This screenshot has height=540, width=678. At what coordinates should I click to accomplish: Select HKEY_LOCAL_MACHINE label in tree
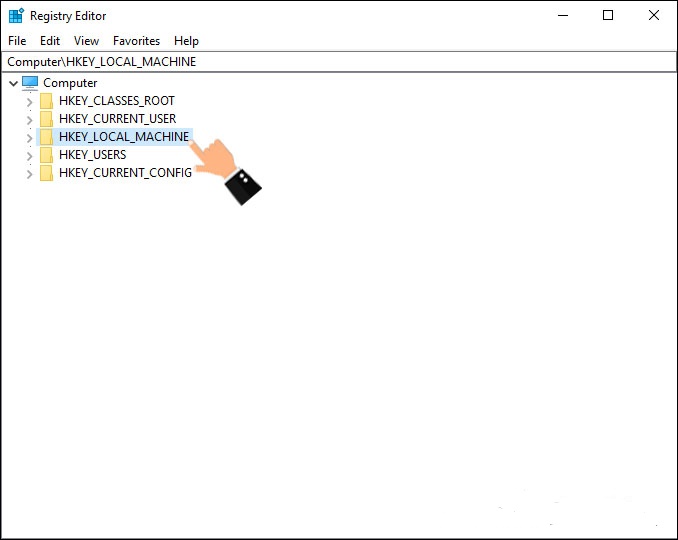point(124,137)
